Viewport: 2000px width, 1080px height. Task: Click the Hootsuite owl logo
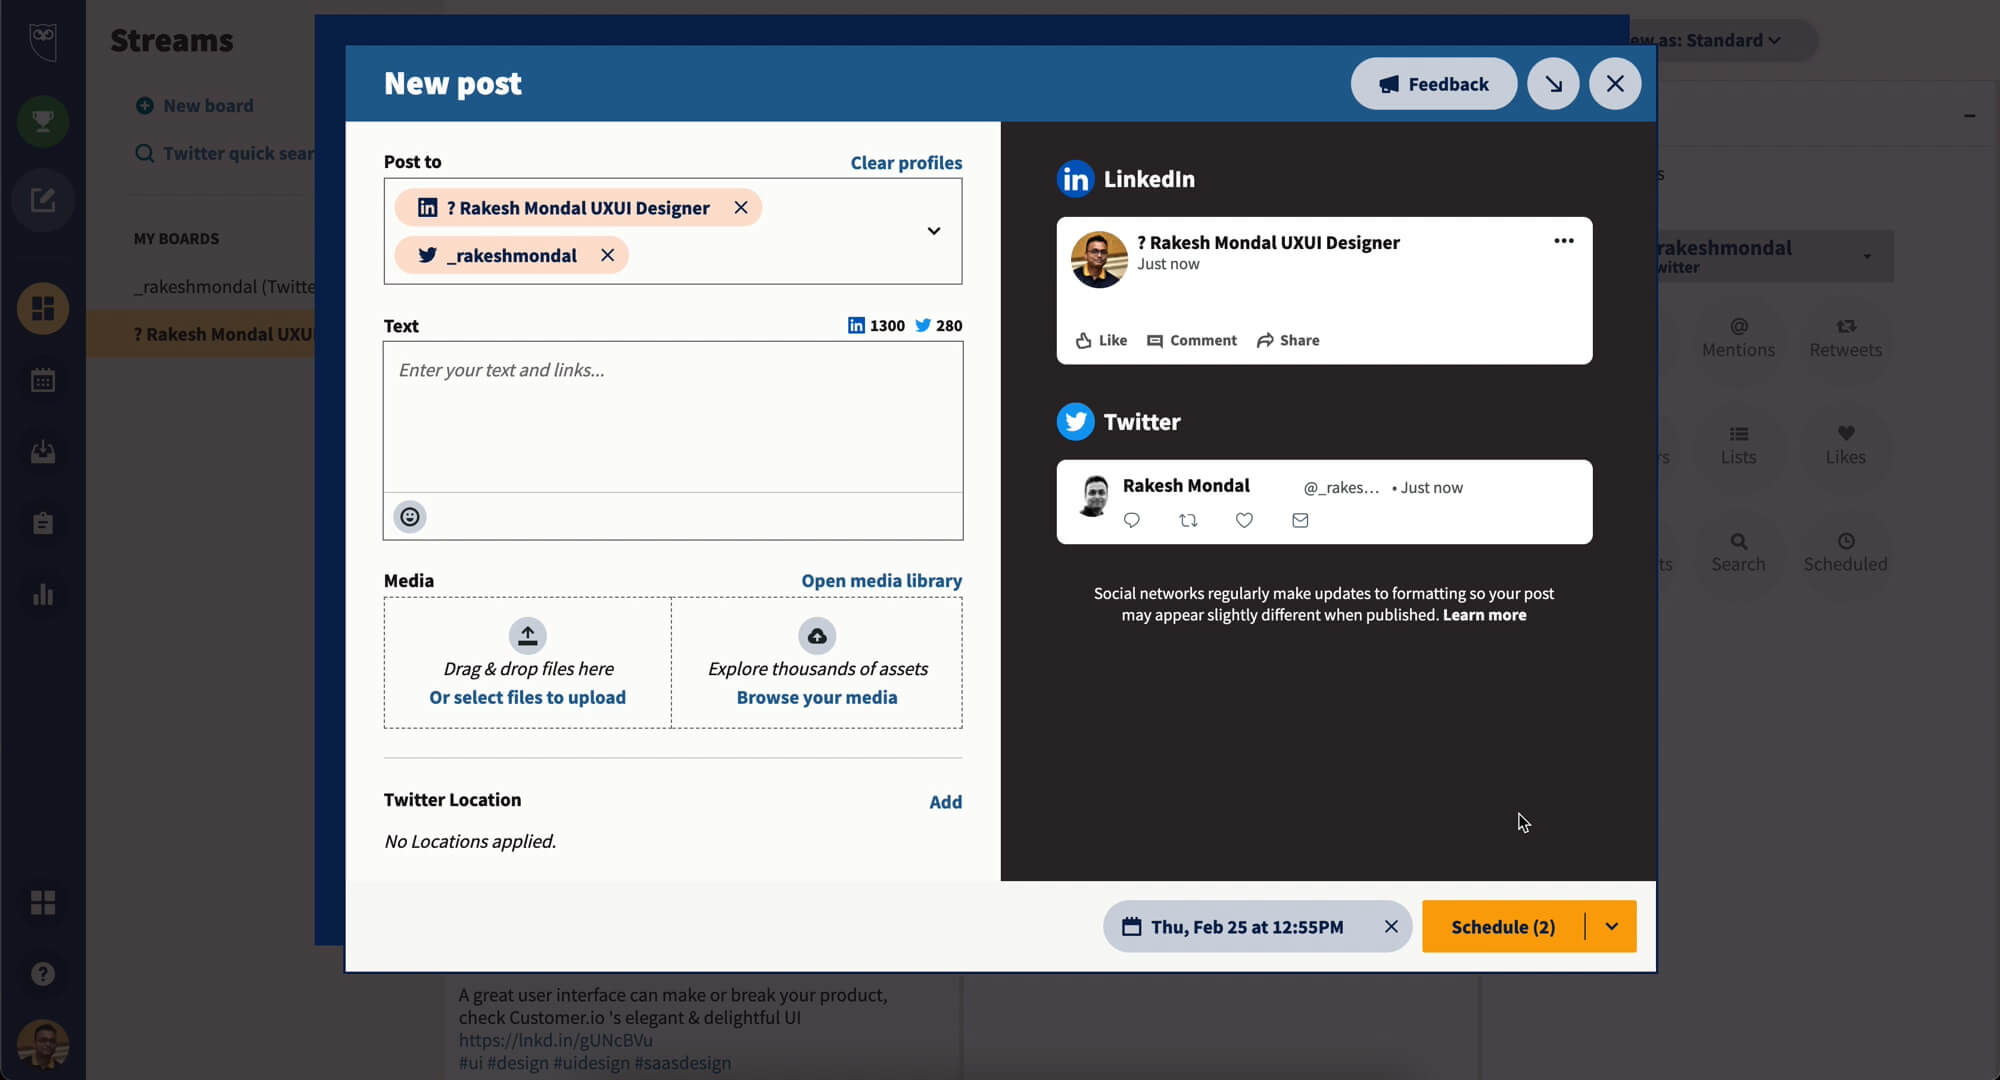click(42, 41)
